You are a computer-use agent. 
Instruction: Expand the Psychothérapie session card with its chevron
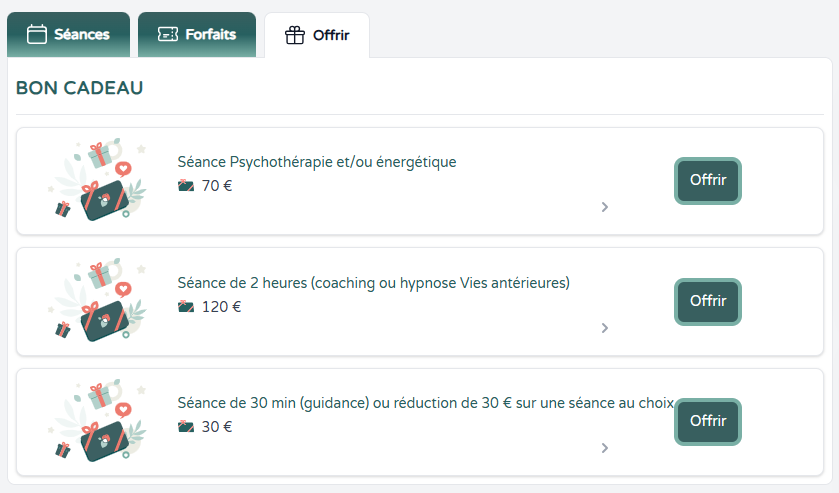tap(605, 207)
